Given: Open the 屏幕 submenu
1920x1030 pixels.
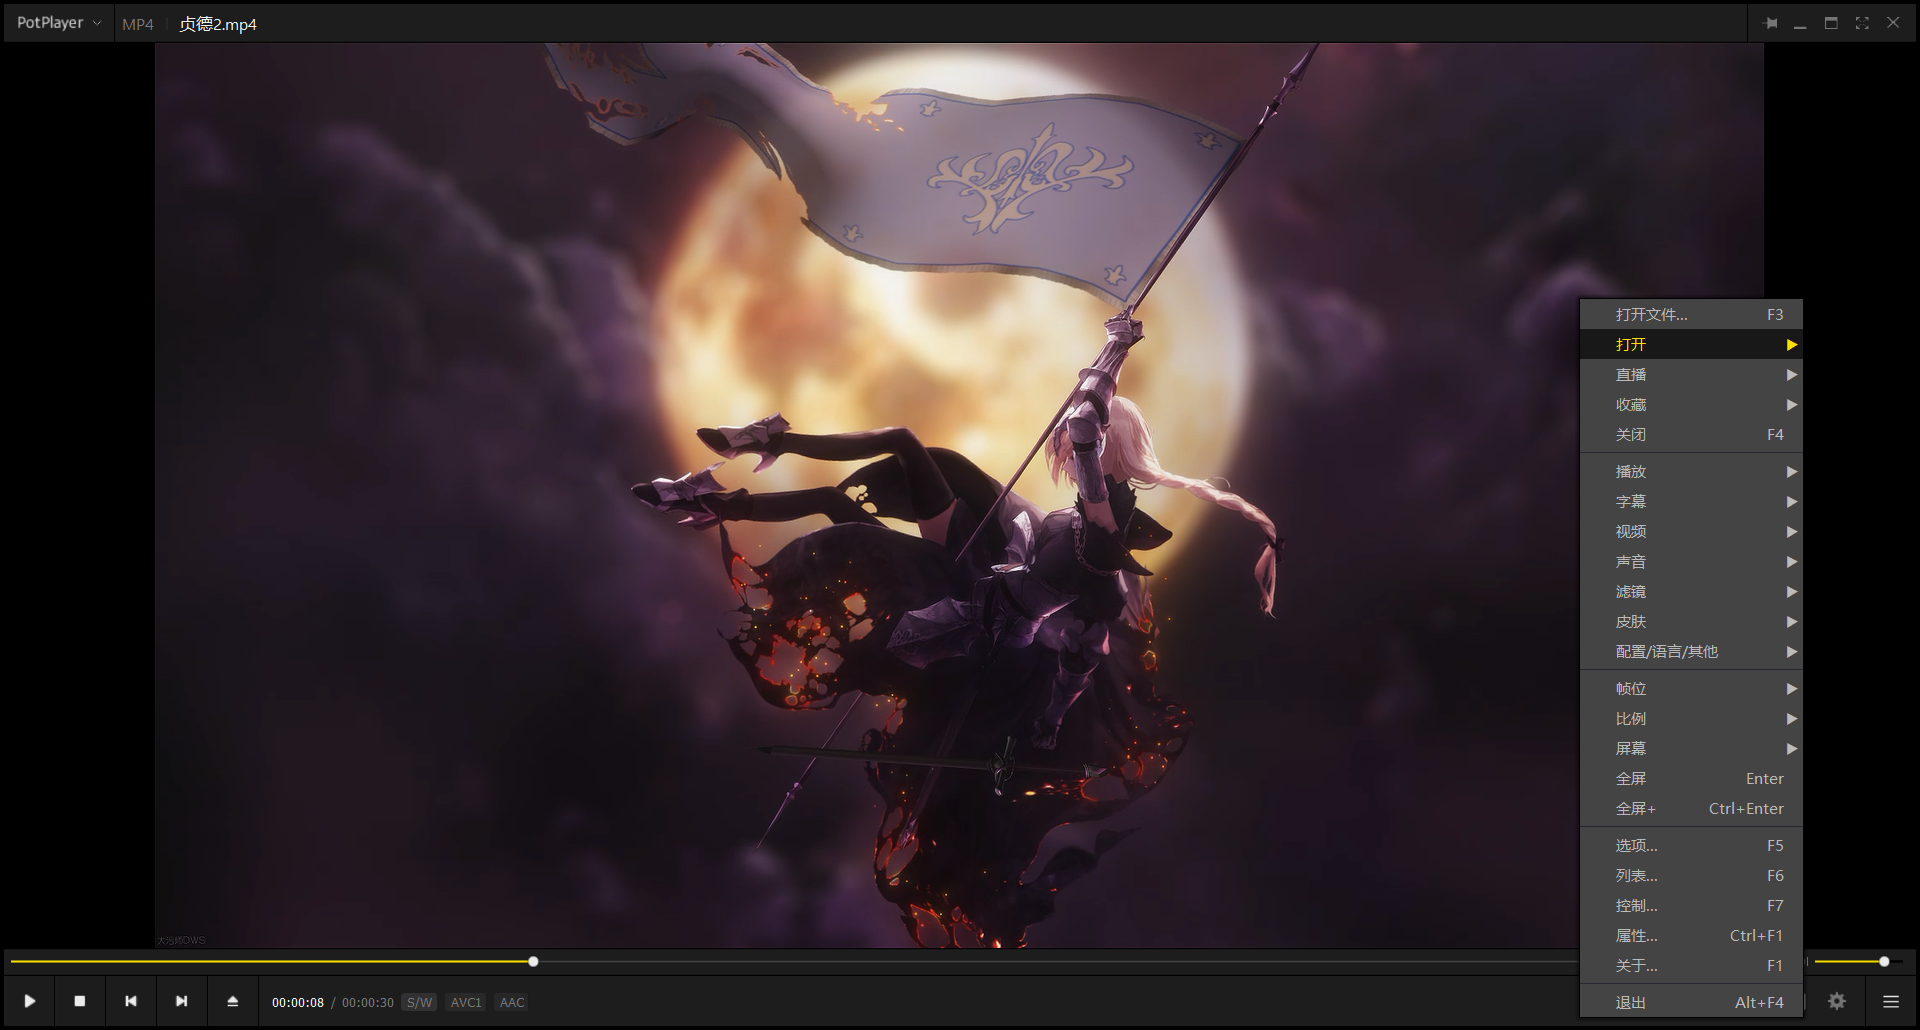Looking at the screenshot, I should coord(1691,748).
